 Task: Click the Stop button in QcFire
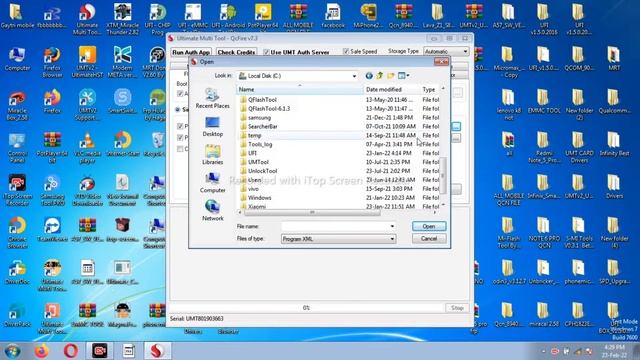tap(457, 308)
